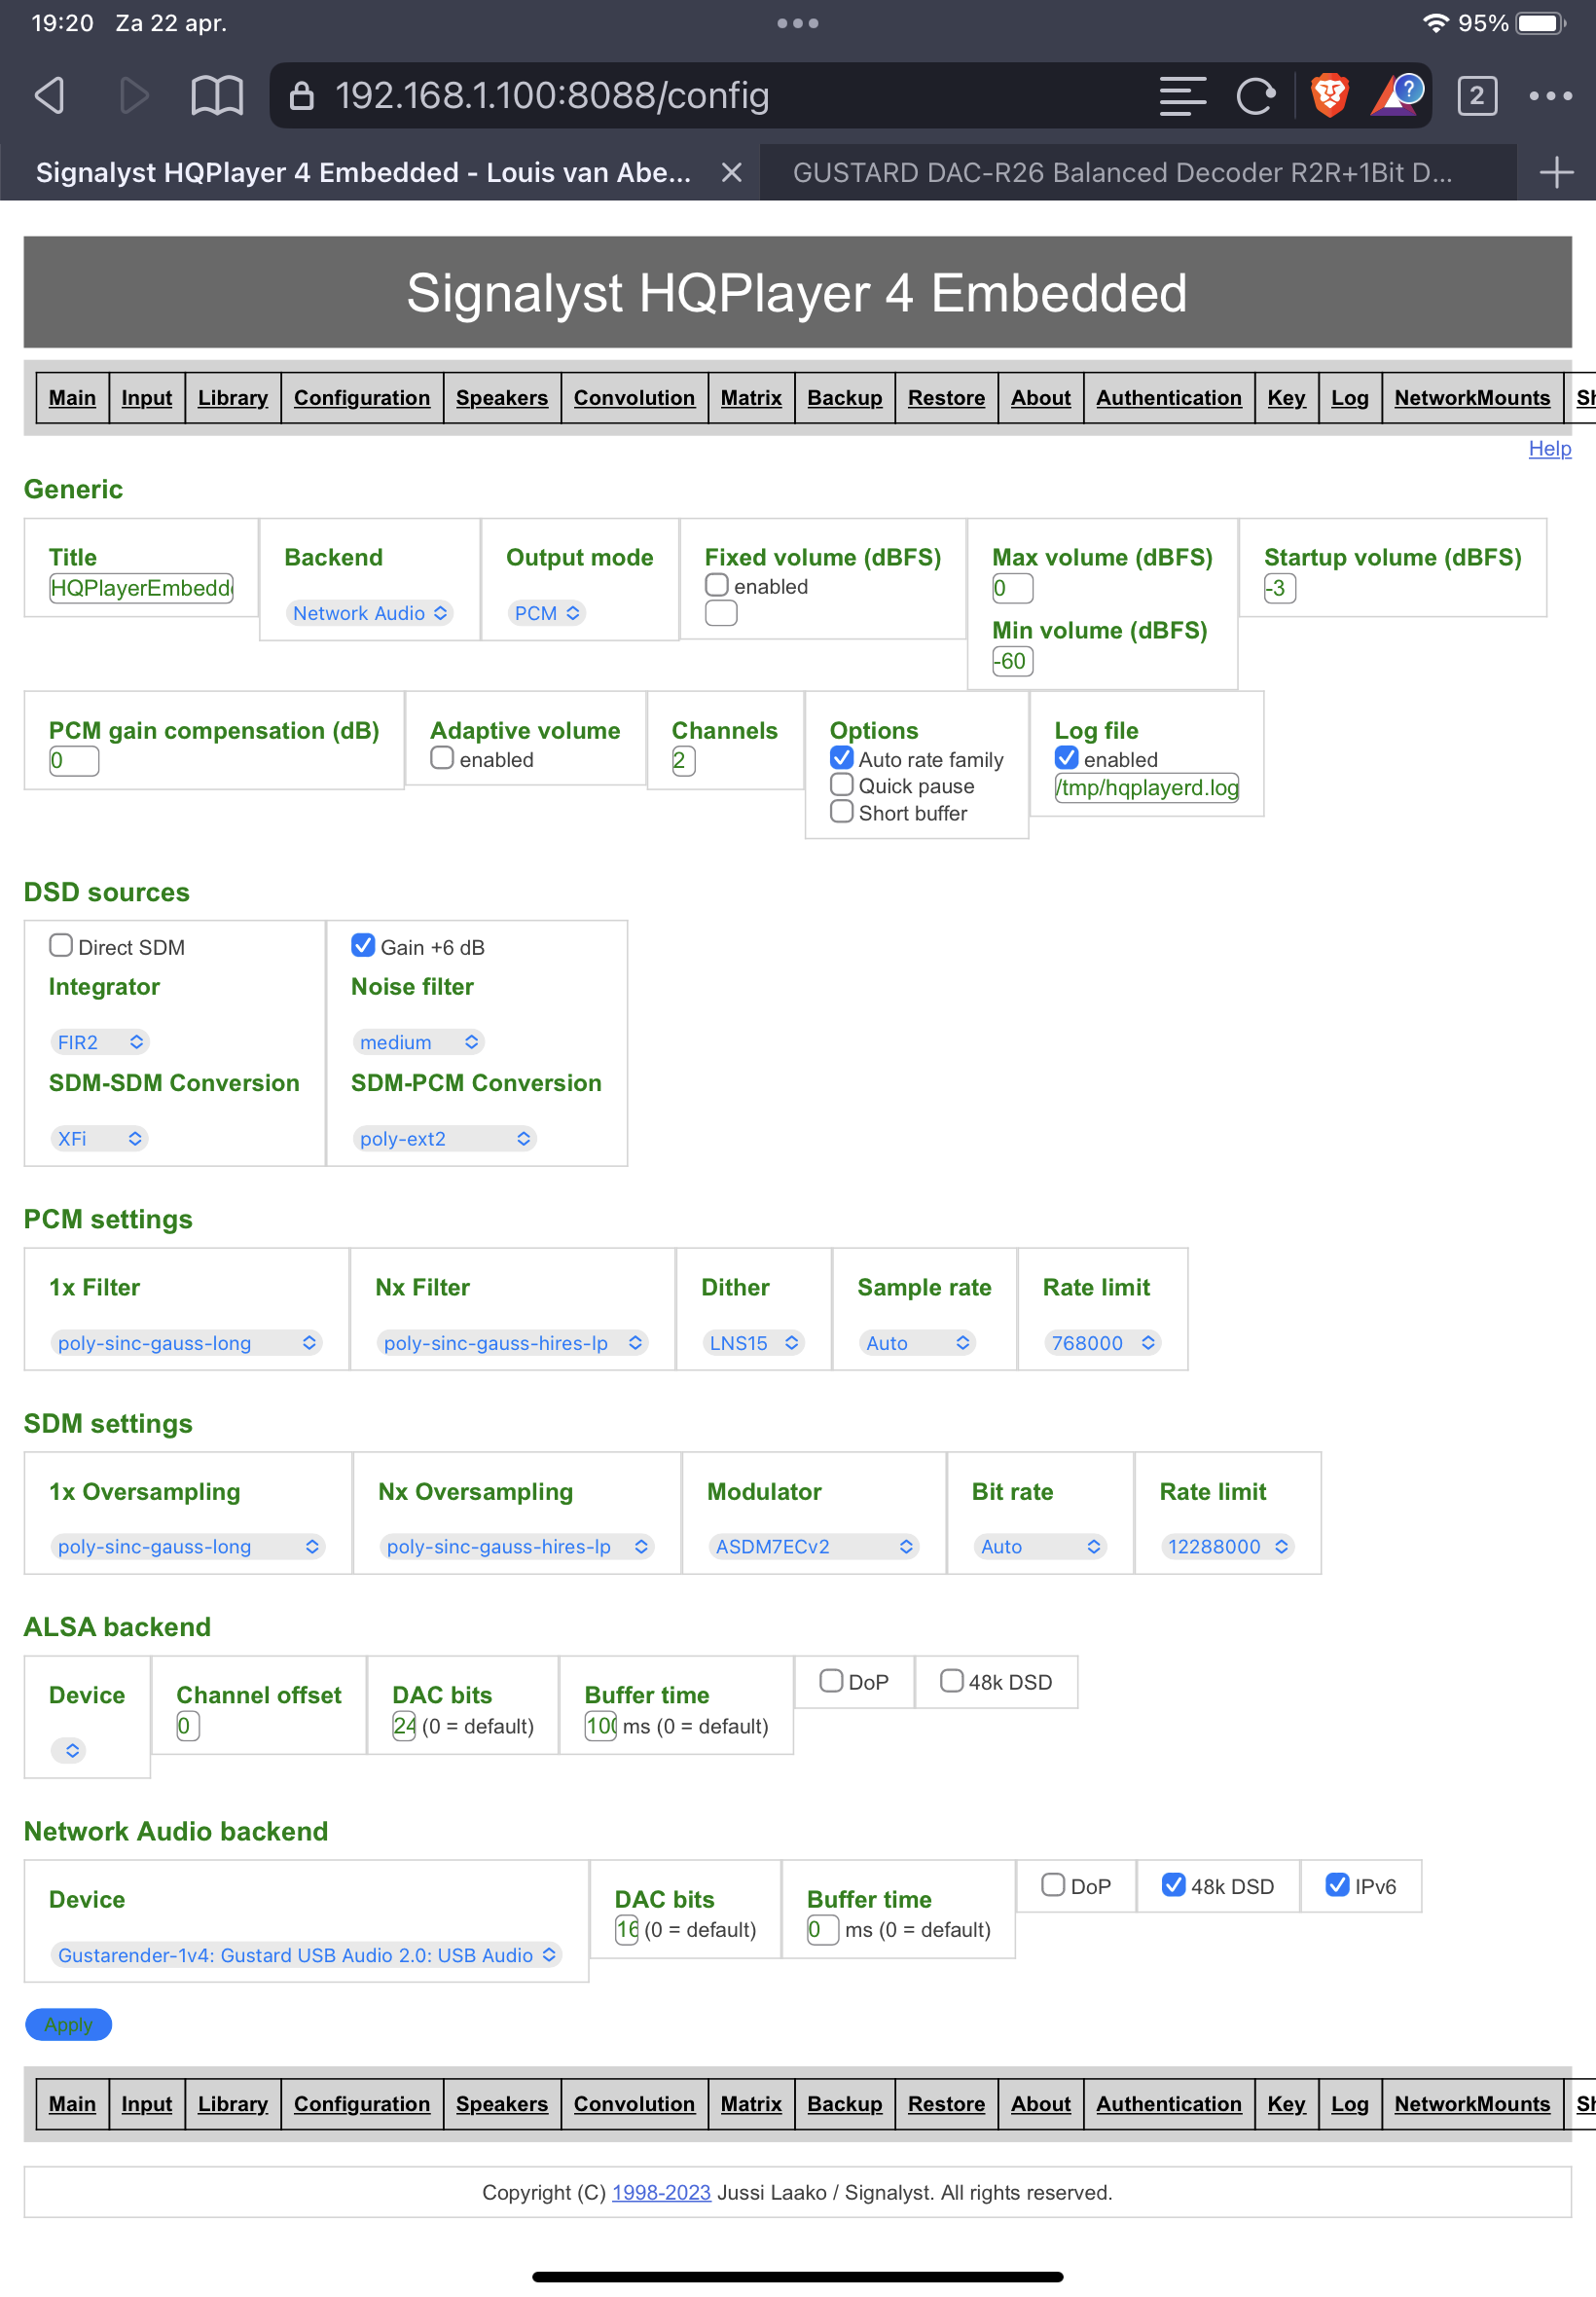Click the Apply button
Image resolution: width=1596 pixels, height=2297 pixels.
point(68,2024)
